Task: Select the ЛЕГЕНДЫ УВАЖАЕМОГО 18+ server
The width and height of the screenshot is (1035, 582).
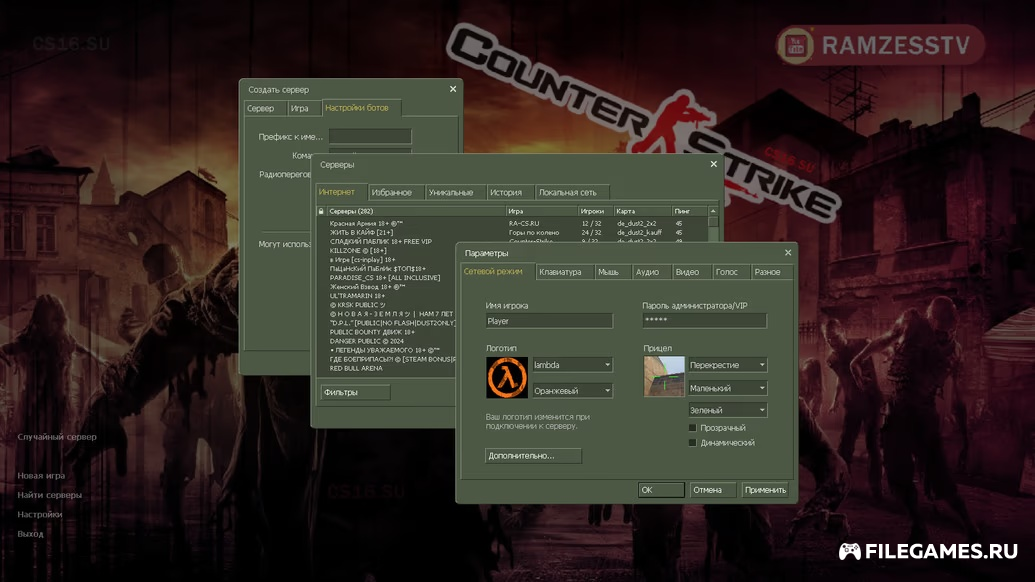Action: (x=386, y=350)
